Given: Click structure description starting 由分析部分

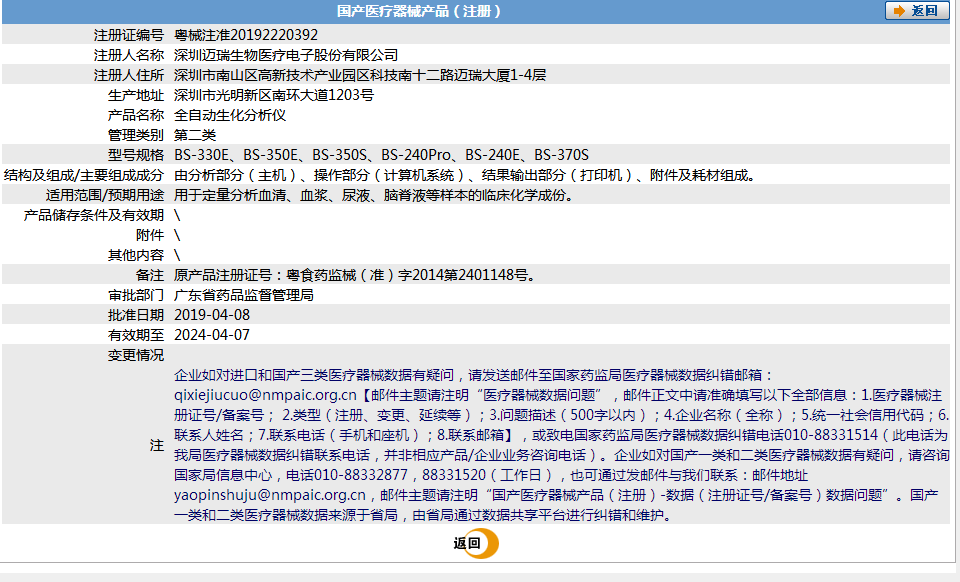Looking at the screenshot, I should coord(467,175).
